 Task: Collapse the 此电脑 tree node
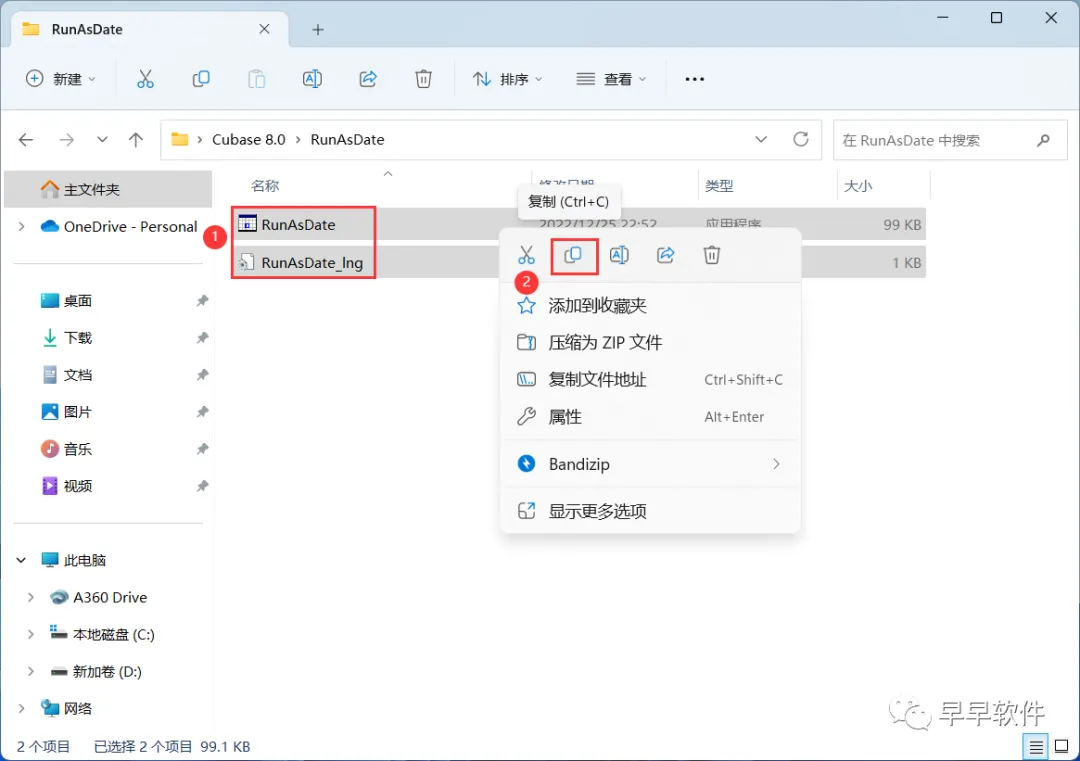coord(21,561)
